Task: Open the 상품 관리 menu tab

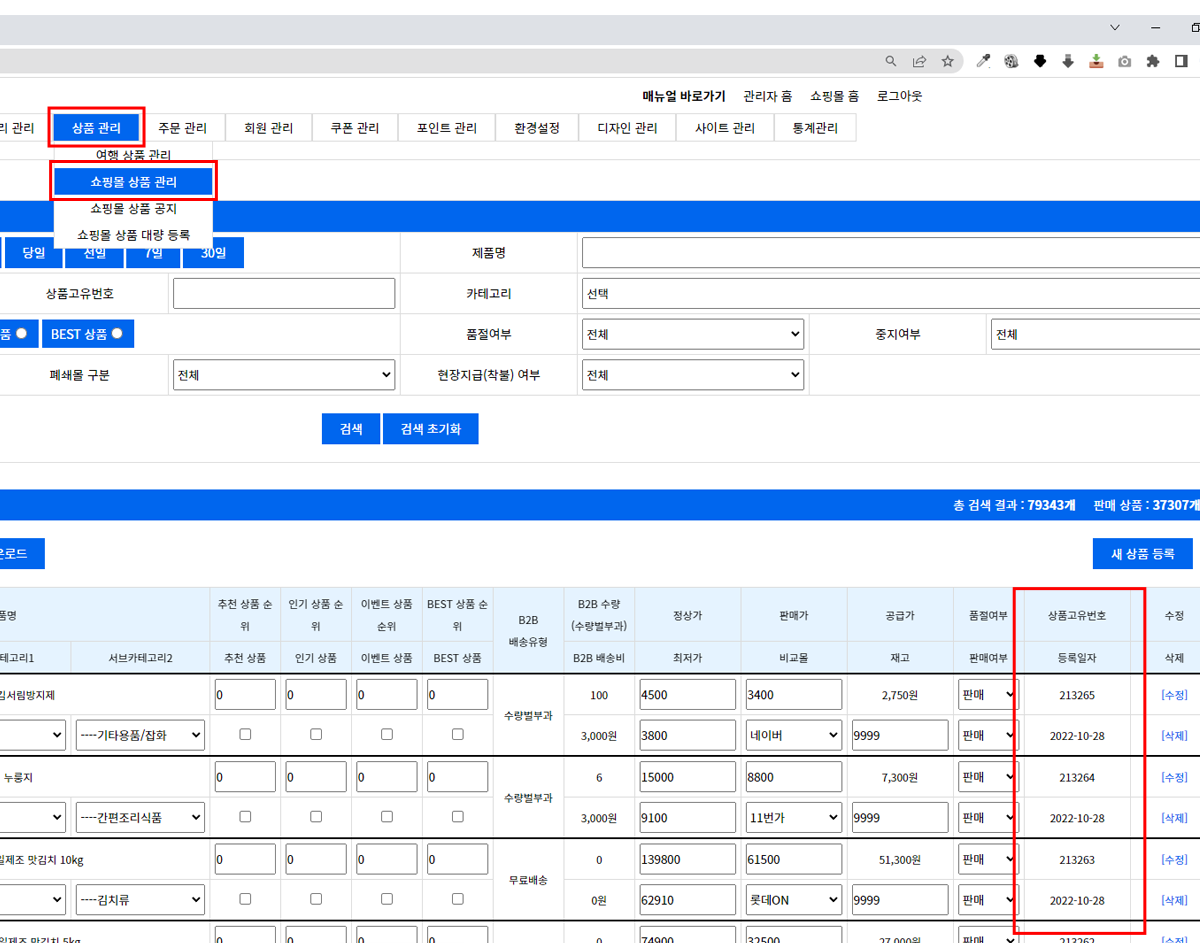Action: (96, 128)
